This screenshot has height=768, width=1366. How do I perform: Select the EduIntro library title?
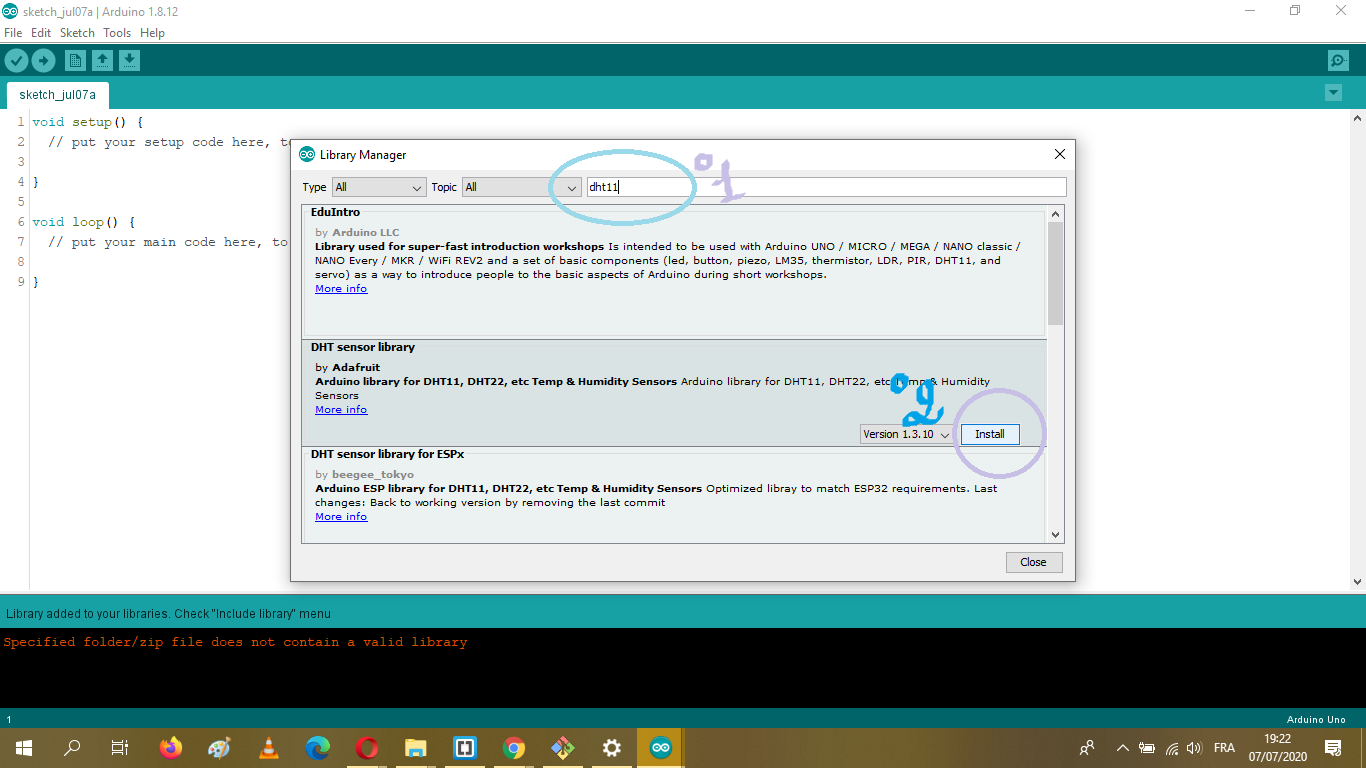coord(335,212)
